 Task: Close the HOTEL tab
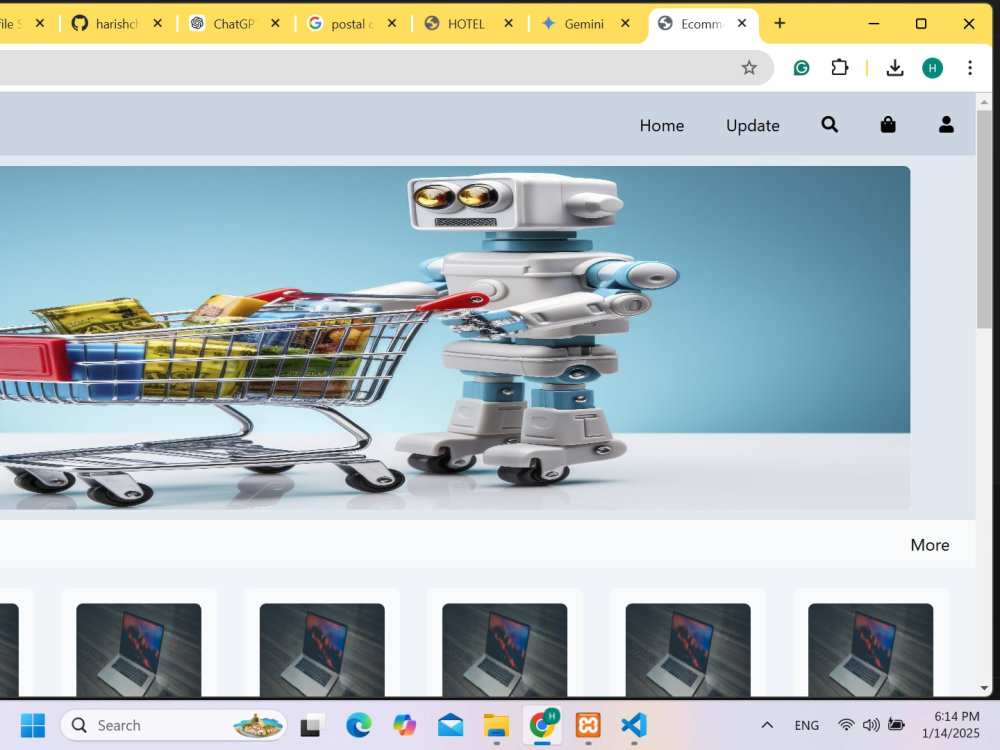point(508,24)
